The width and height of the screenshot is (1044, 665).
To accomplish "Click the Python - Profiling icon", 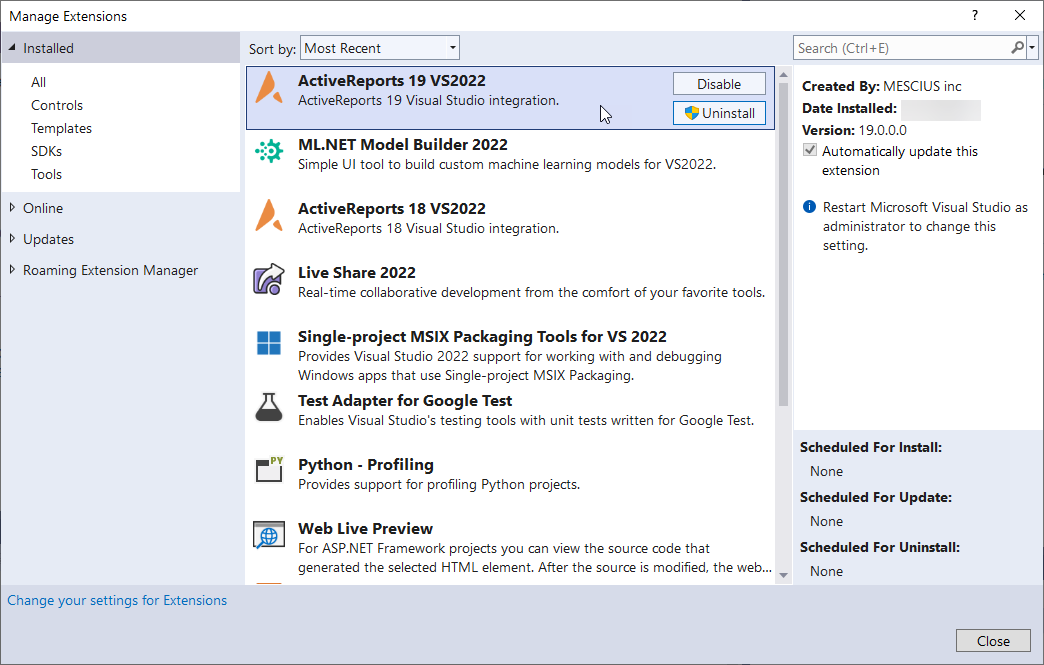I will [270, 469].
